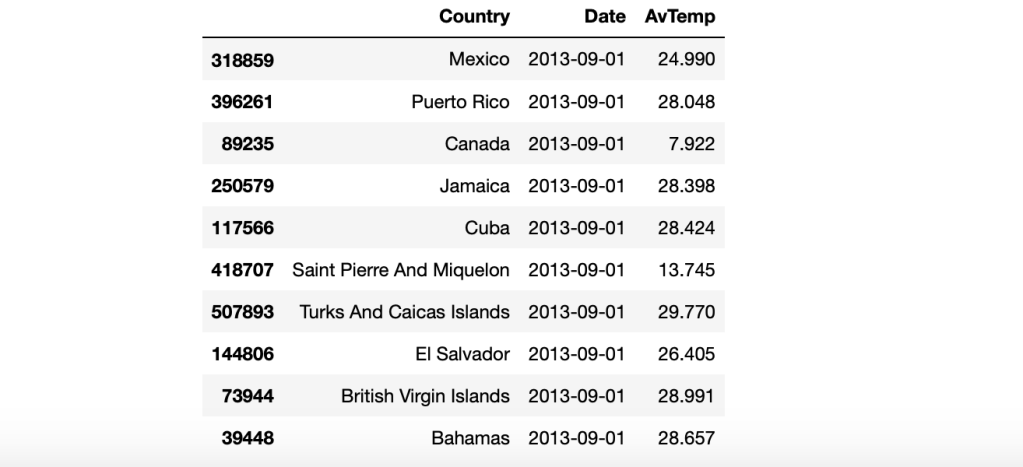Select row index 318859

(242, 60)
